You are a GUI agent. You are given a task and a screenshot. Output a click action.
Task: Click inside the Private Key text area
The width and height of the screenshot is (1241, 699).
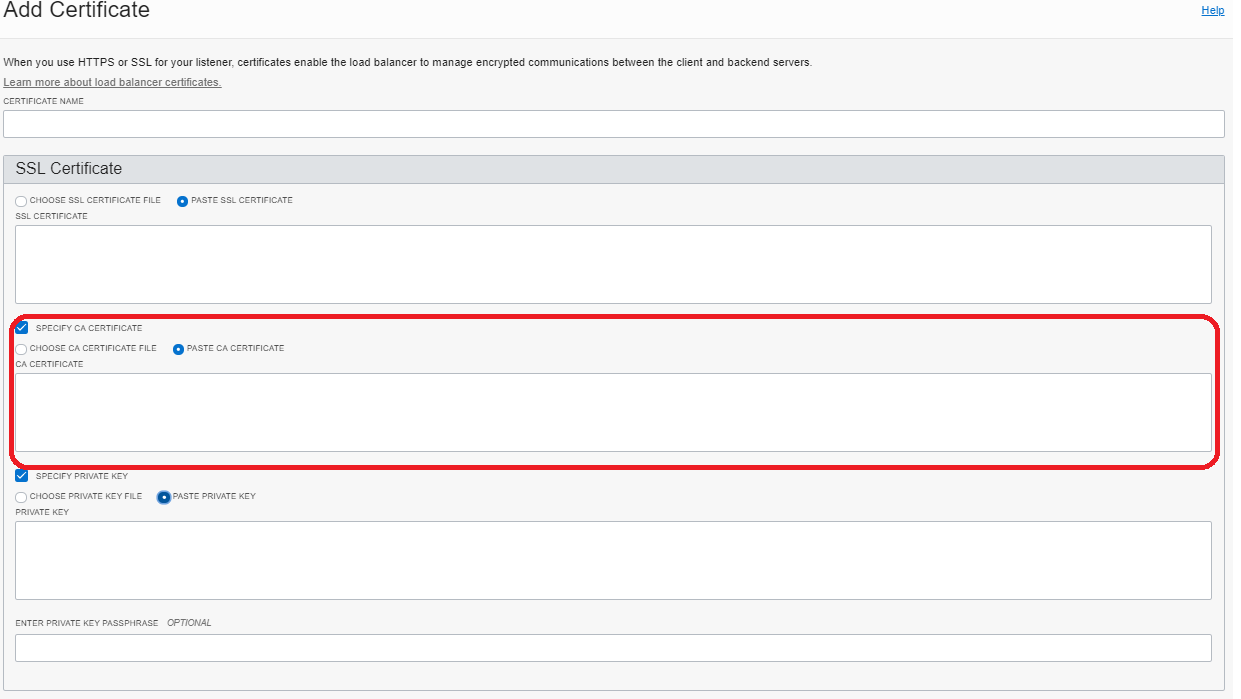[614, 559]
